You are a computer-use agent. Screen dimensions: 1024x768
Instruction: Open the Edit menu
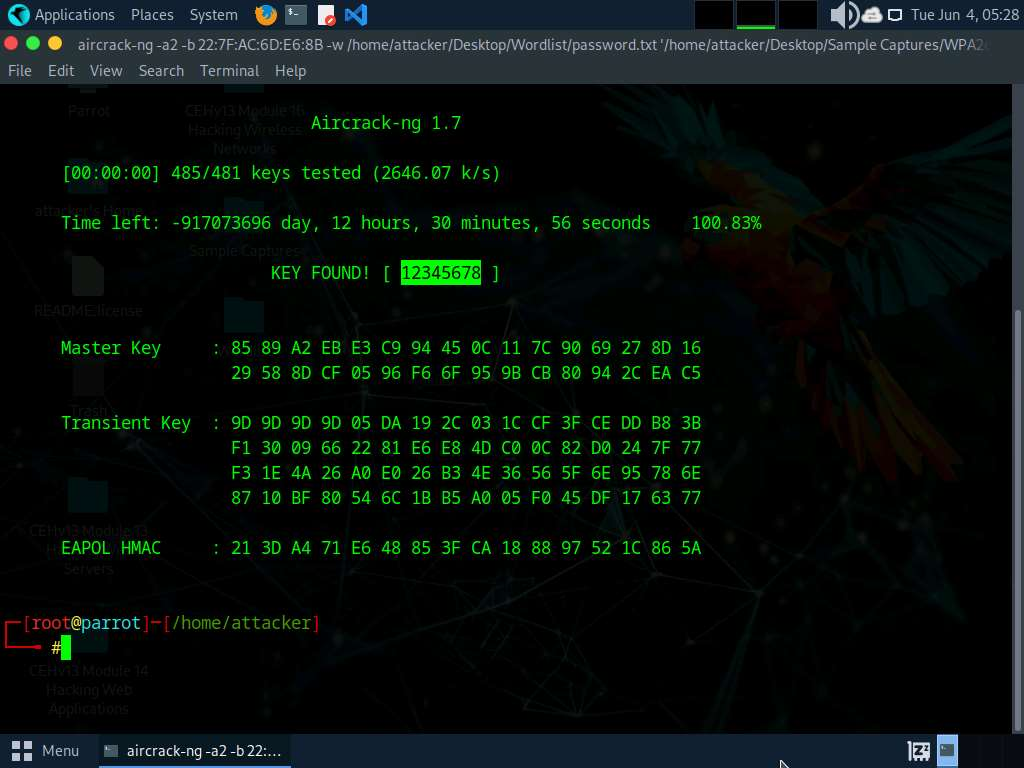[61, 71]
